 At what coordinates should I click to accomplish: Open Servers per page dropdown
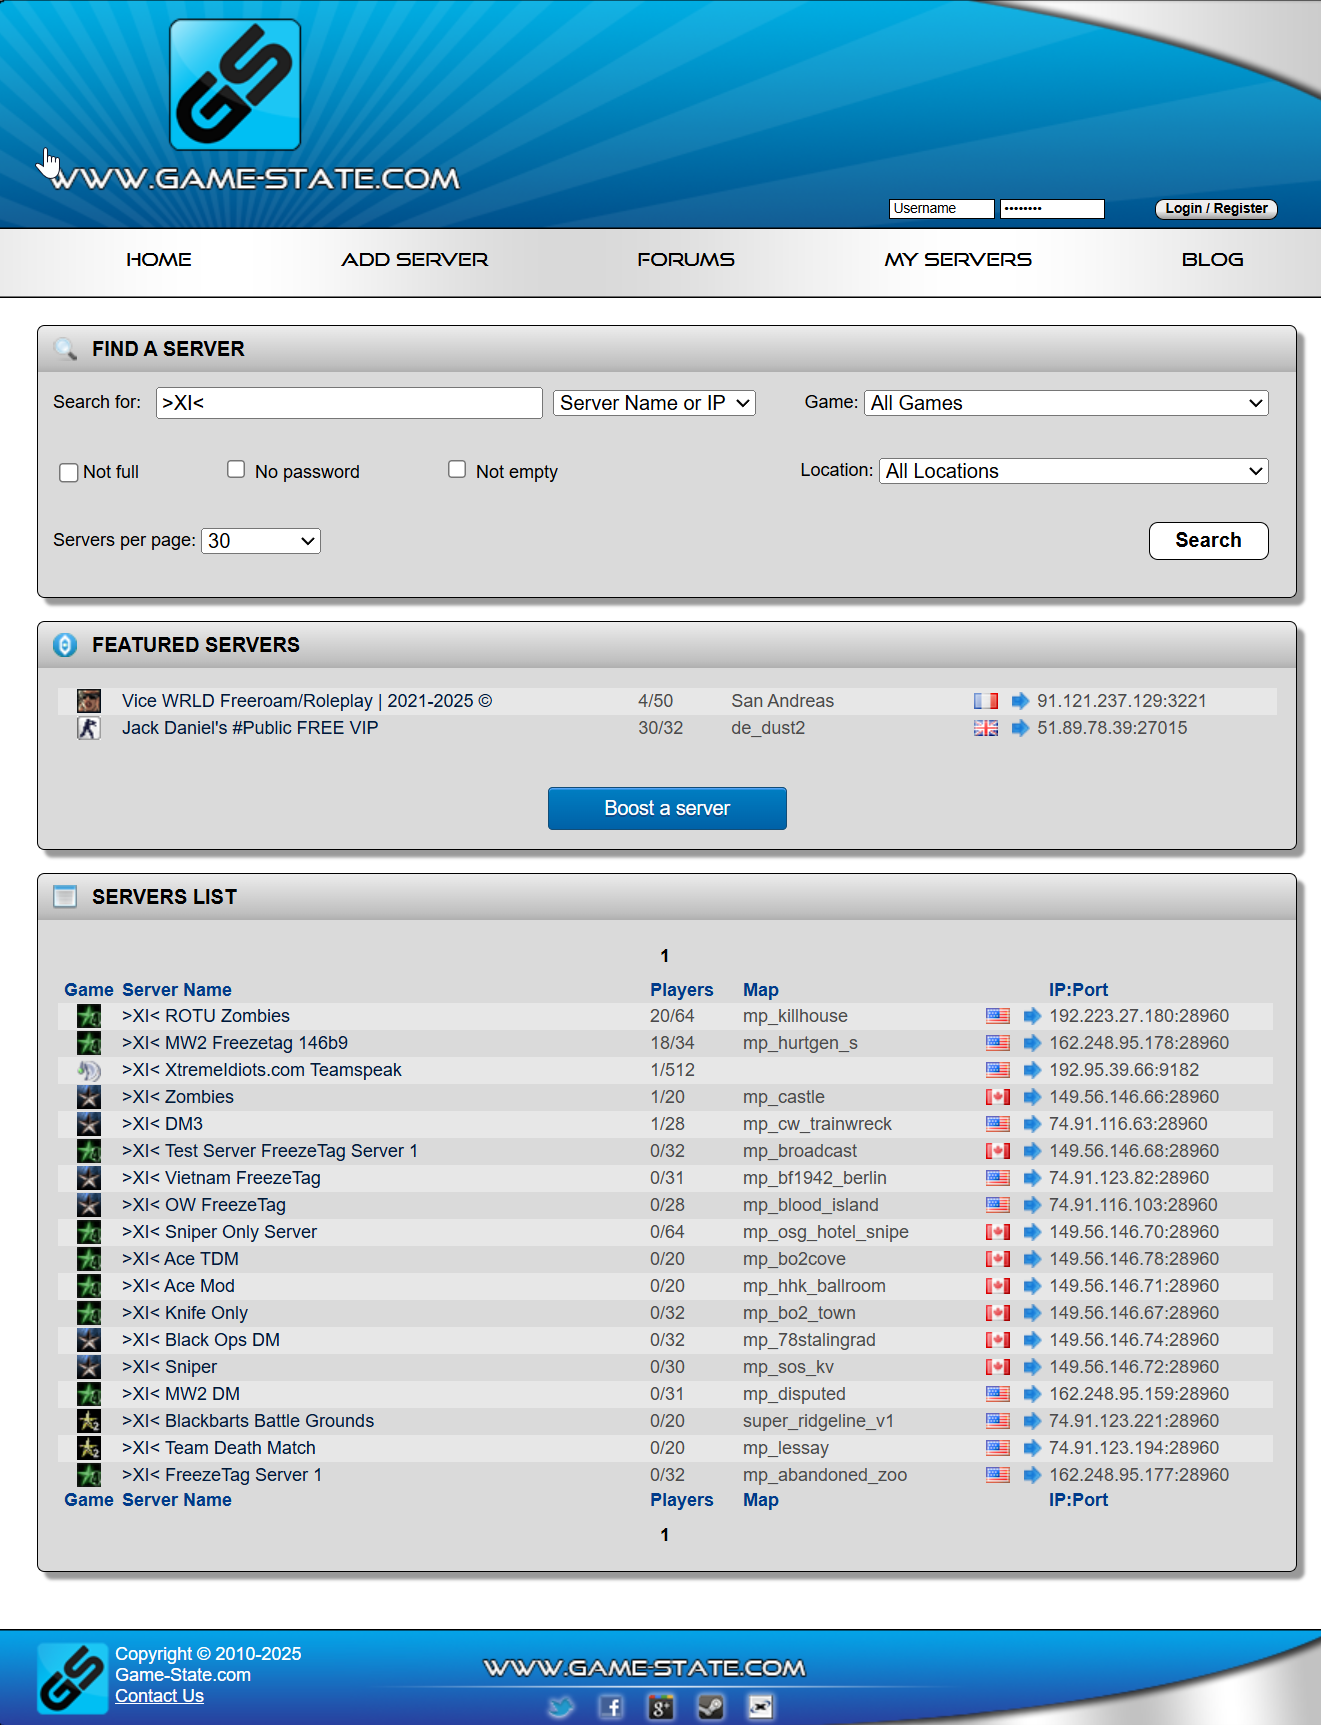coord(261,541)
